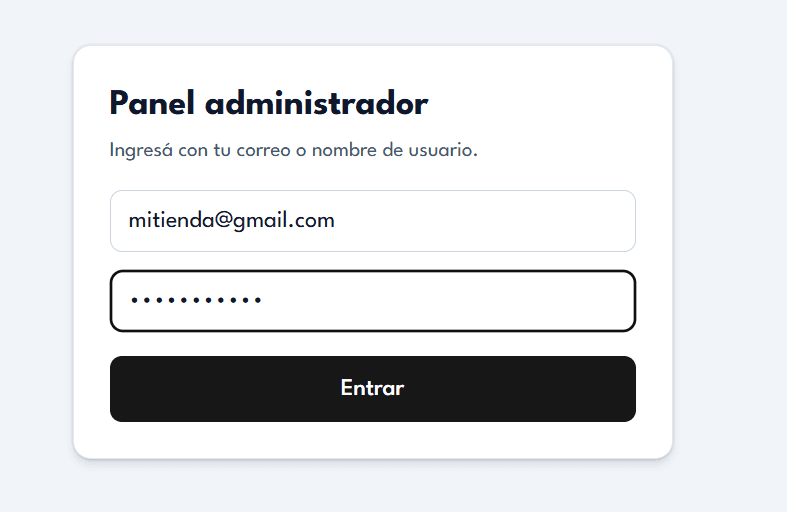
Task: Click the Entrar button
Action: click(x=372, y=389)
